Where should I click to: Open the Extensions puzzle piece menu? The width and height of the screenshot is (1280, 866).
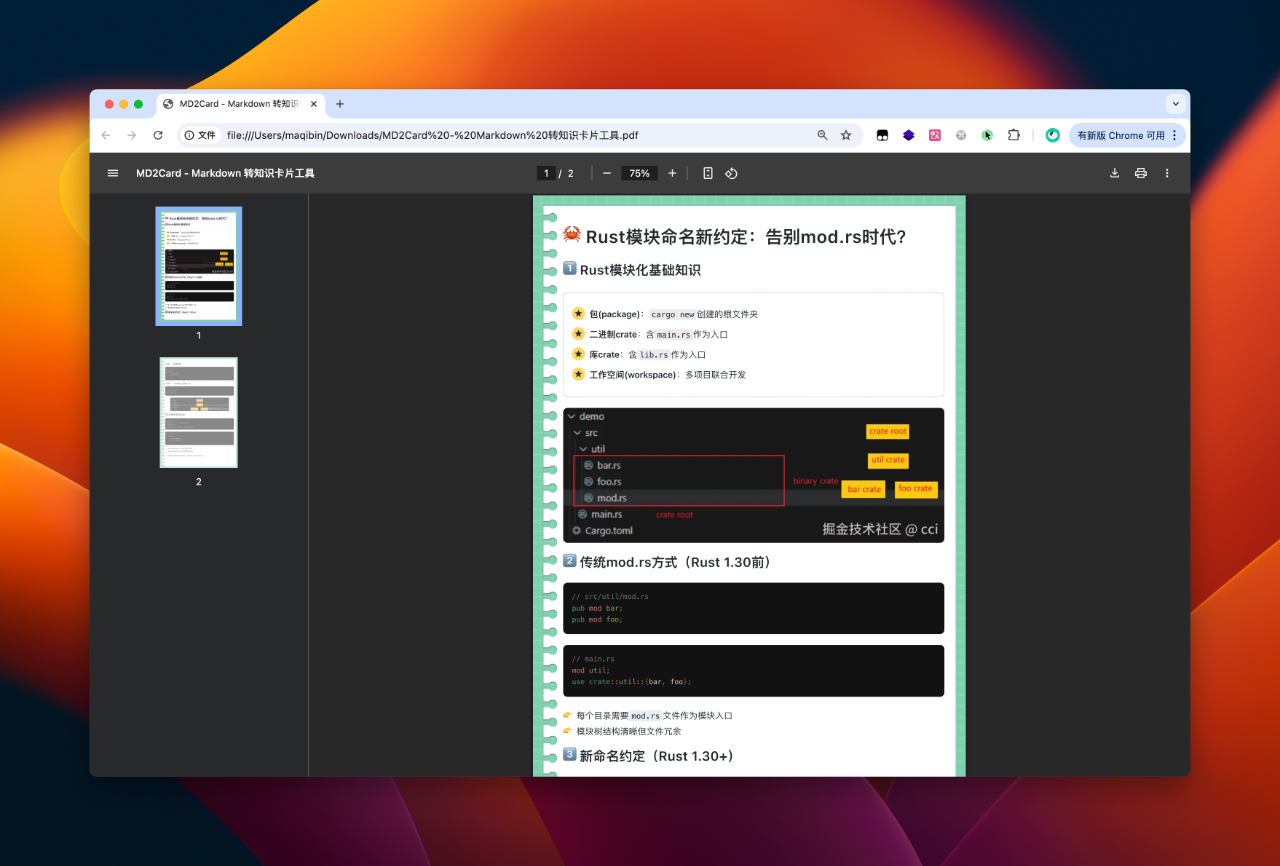tap(1013, 135)
